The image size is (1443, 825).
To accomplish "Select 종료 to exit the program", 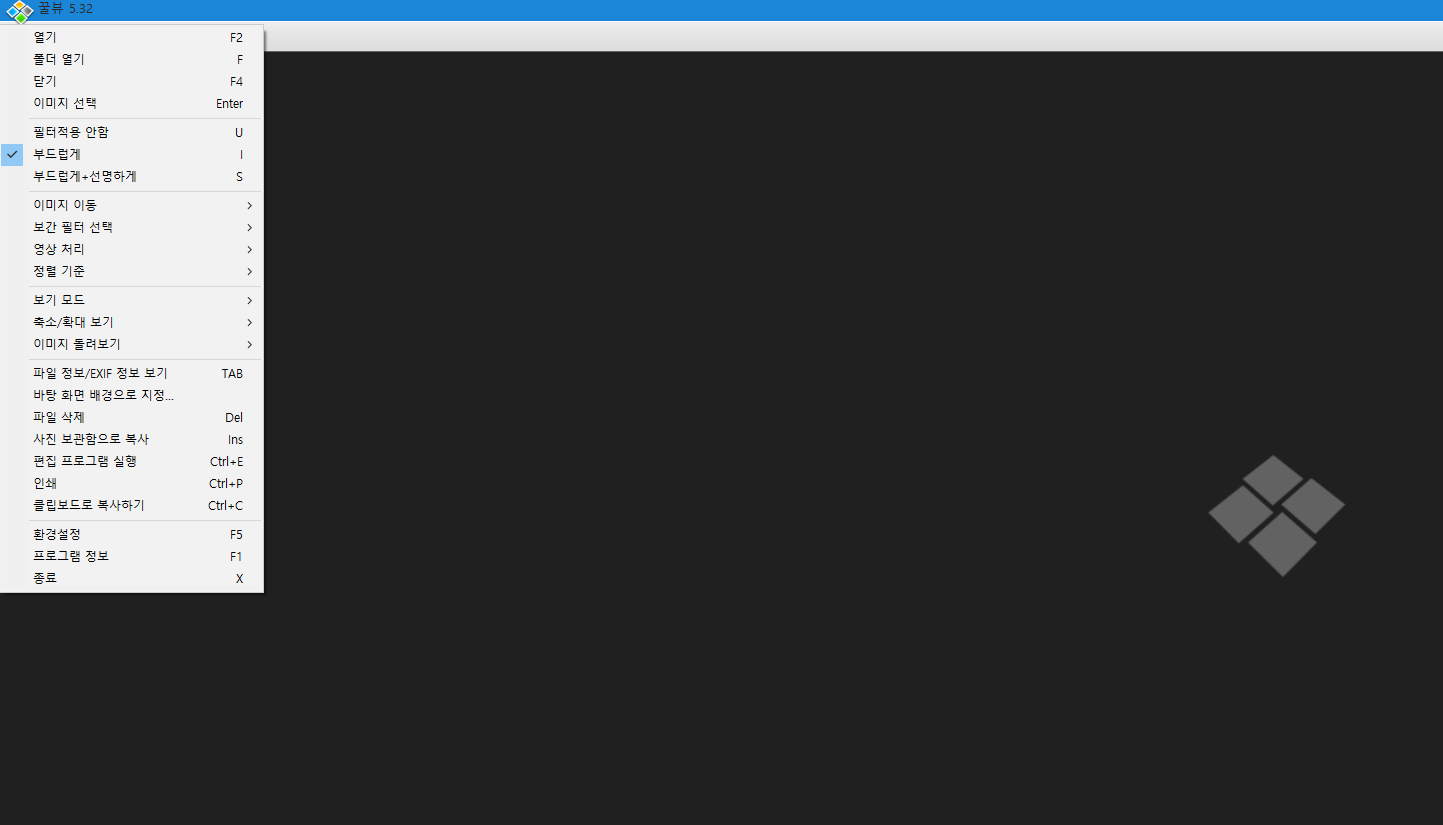I will (132, 578).
